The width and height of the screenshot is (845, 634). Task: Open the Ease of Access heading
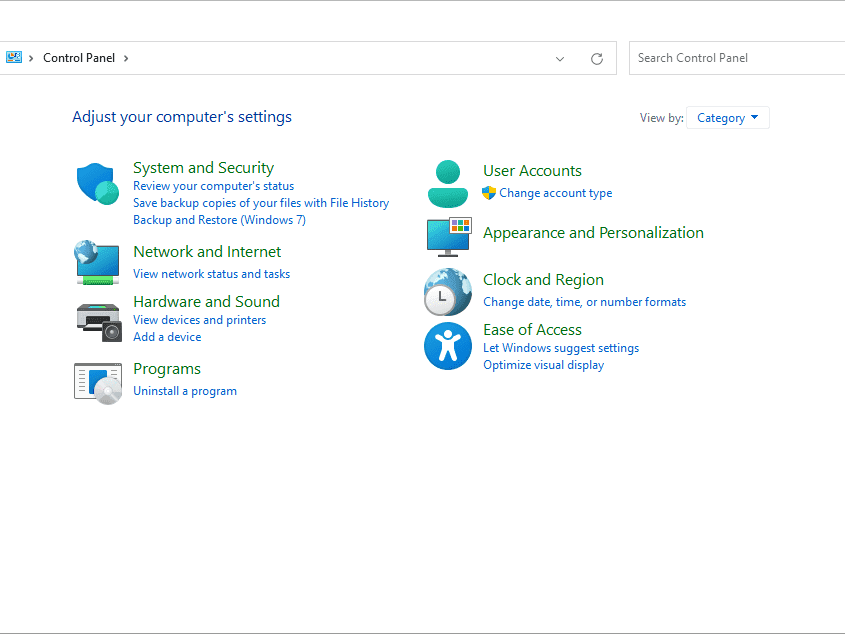pos(532,329)
